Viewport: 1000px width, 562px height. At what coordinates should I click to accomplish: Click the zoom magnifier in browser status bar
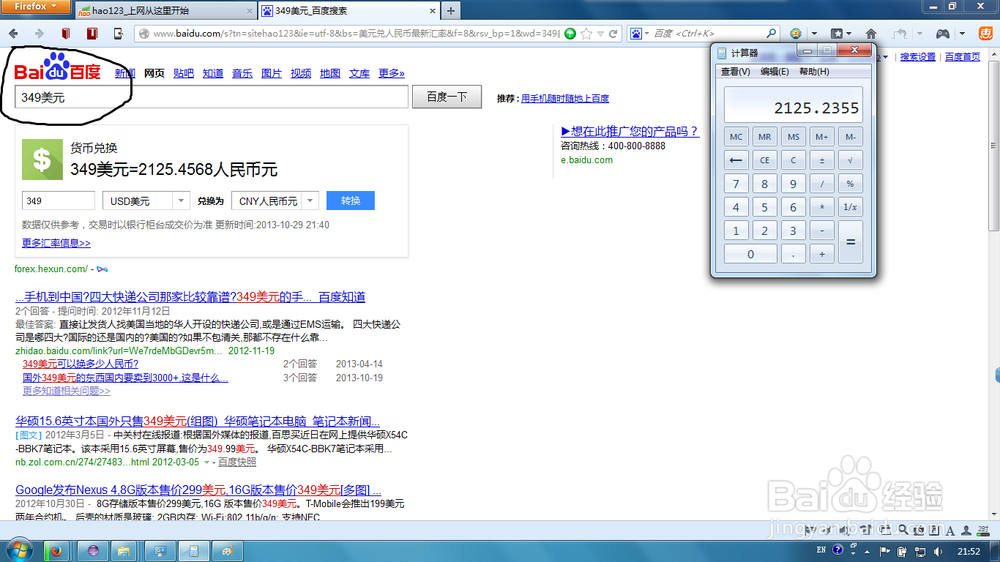(903, 530)
